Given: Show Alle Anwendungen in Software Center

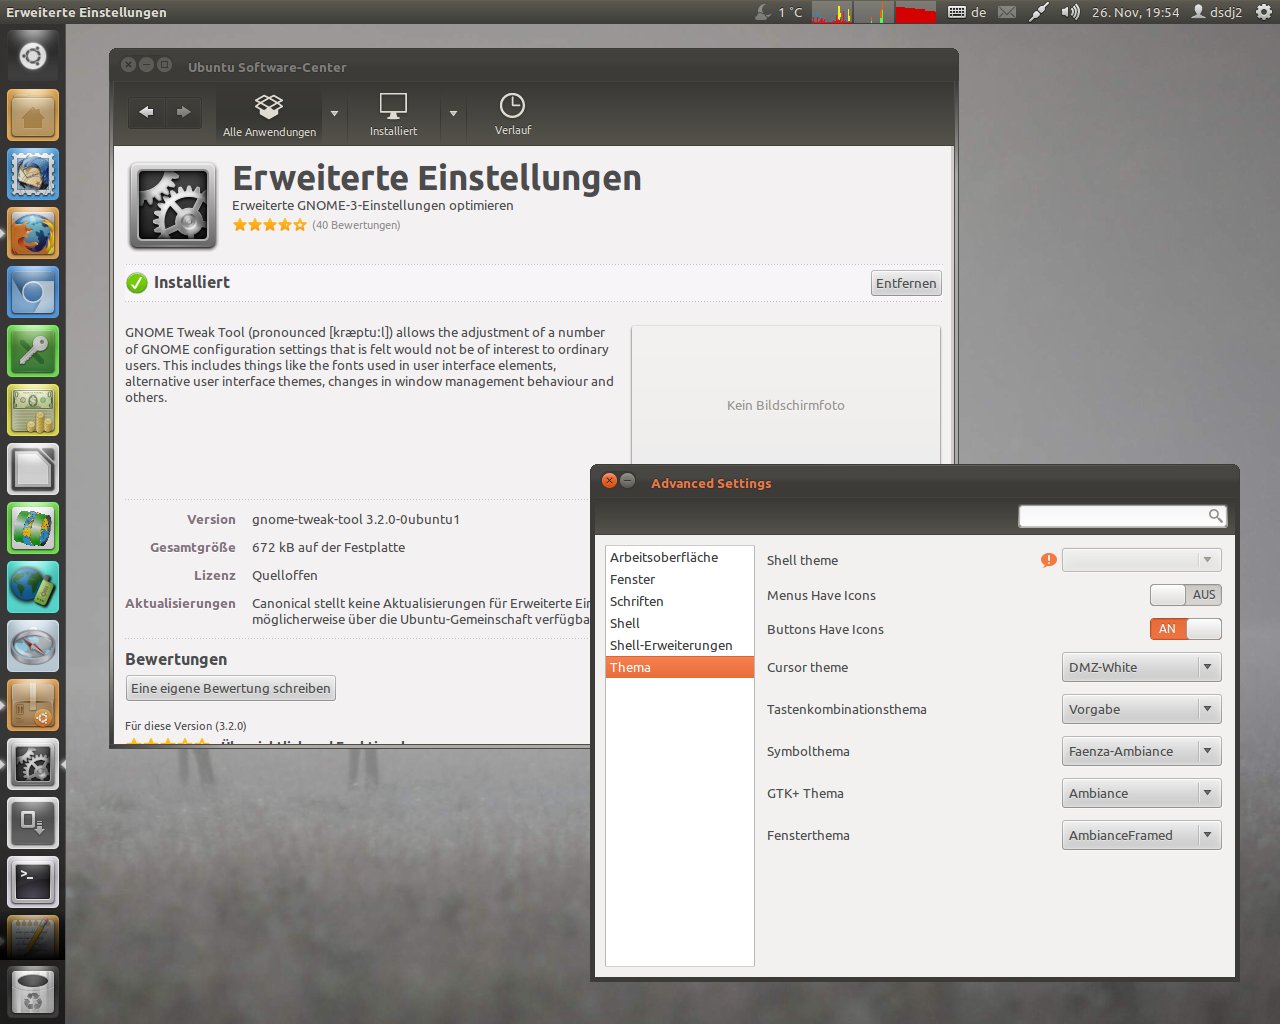Looking at the screenshot, I should [269, 116].
